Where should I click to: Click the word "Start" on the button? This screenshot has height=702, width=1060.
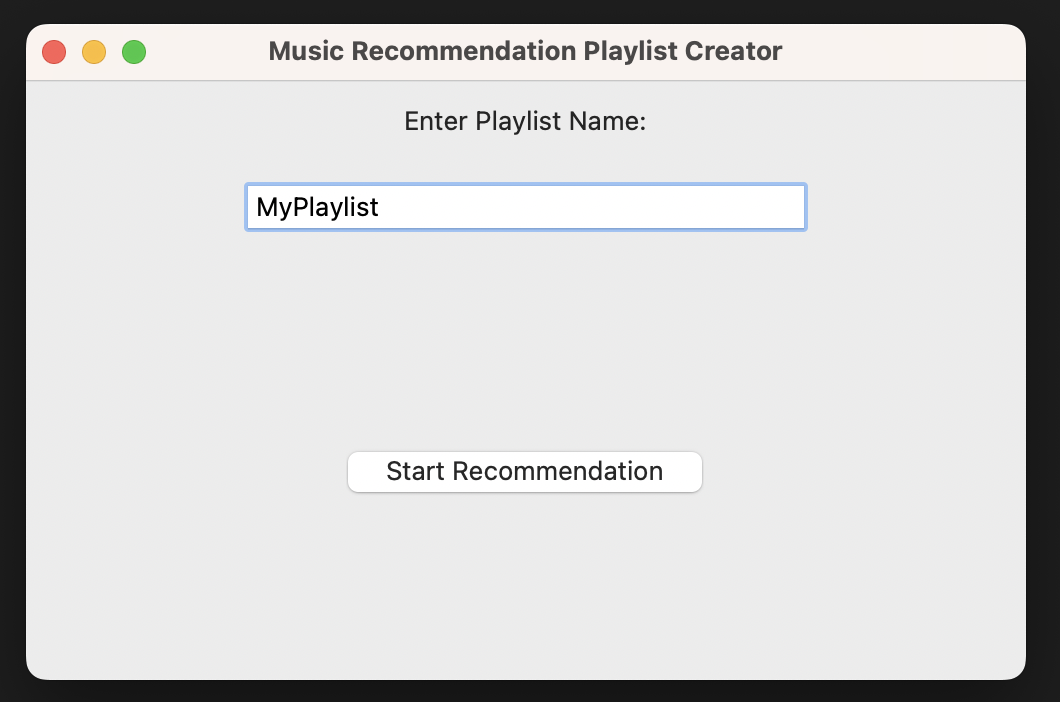(x=416, y=471)
